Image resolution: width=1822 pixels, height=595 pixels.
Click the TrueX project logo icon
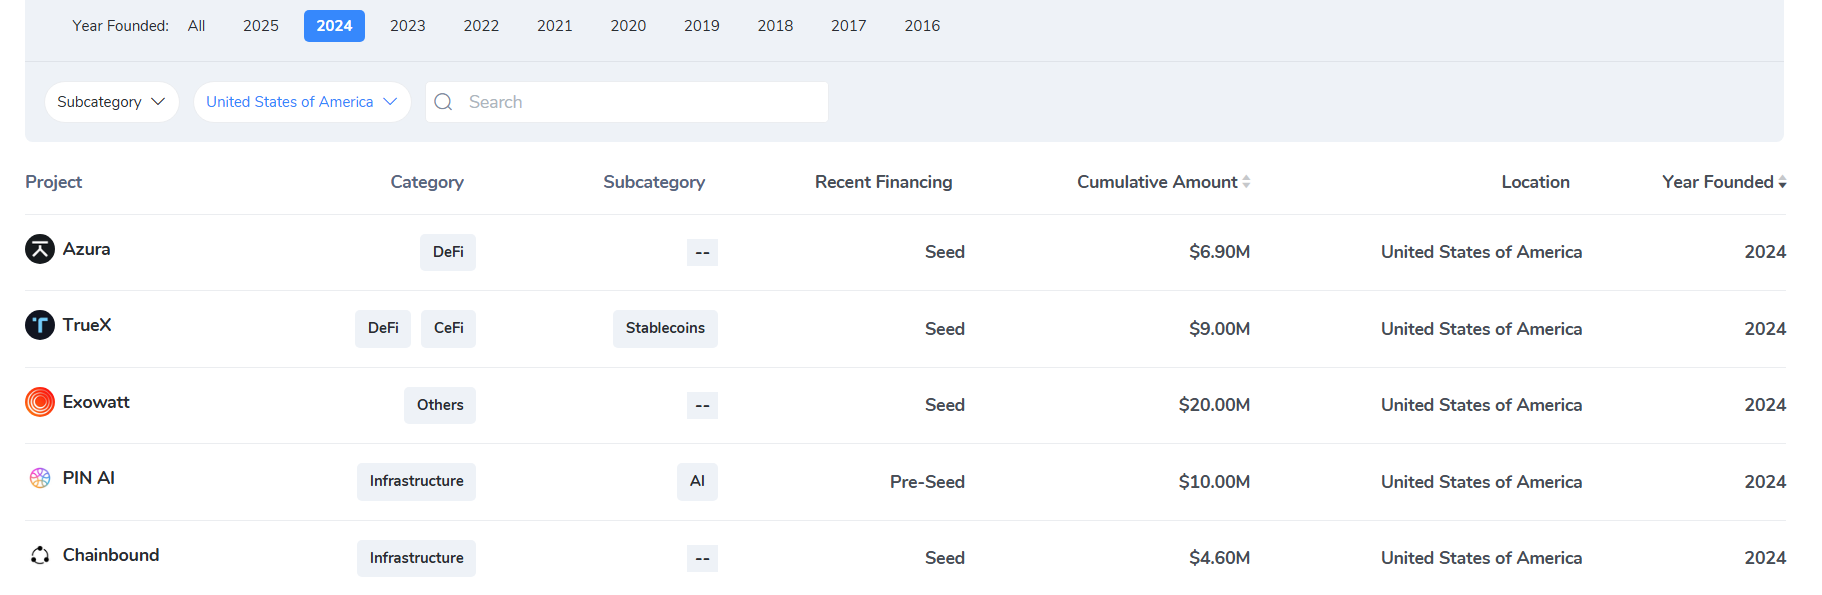coord(40,325)
